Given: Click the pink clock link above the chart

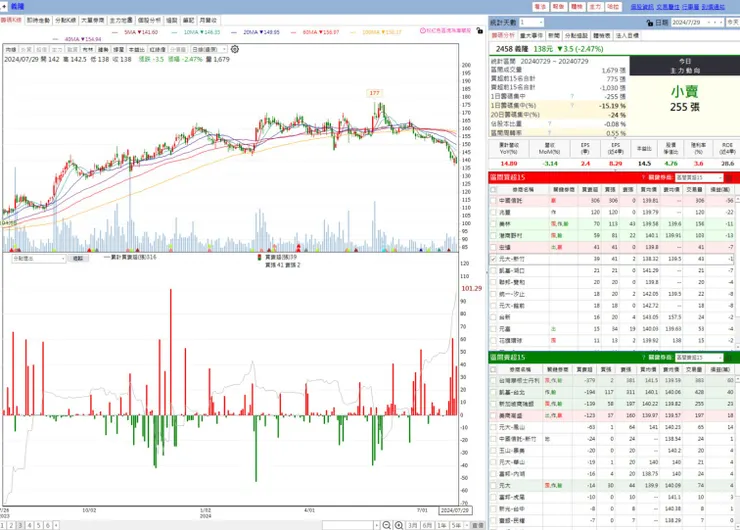Looking at the screenshot, I should (446, 30).
